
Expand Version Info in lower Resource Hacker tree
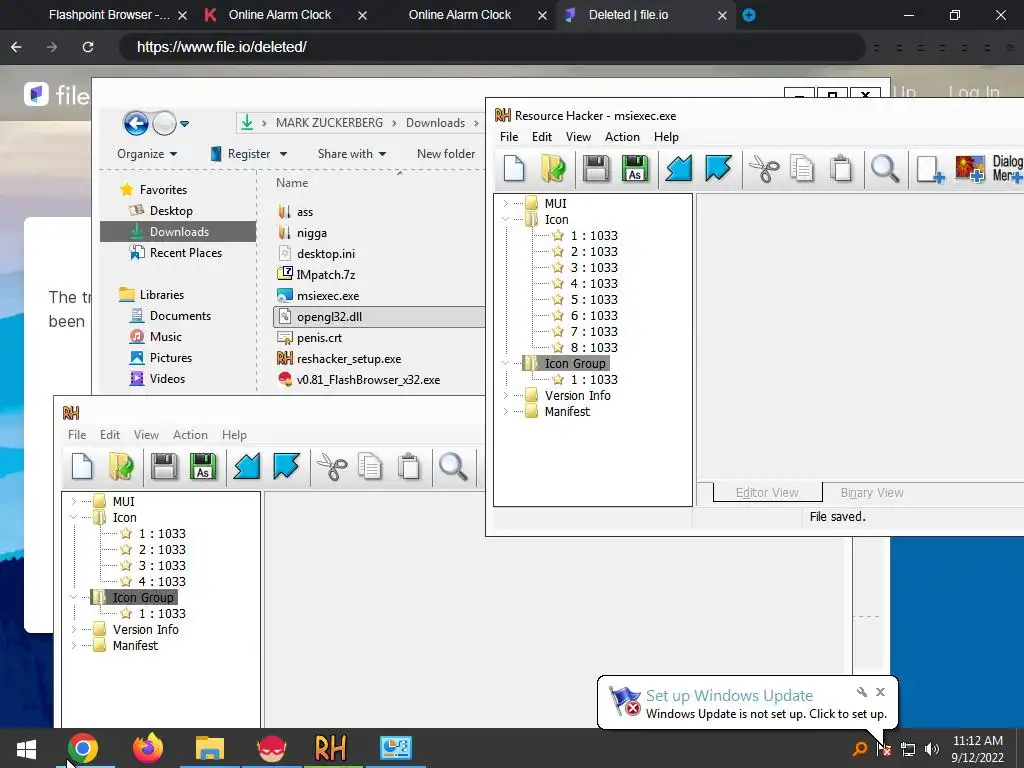pyautogui.click(x=73, y=630)
